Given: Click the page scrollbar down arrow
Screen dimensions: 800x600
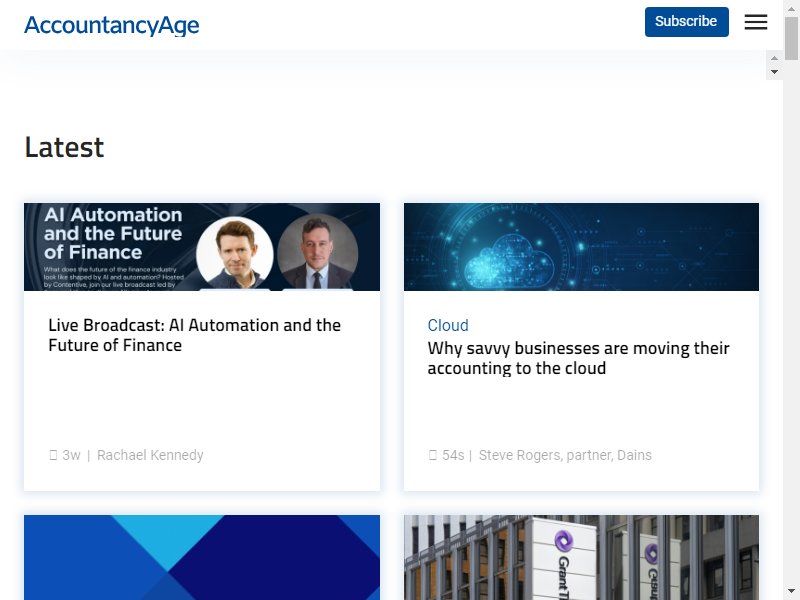Looking at the screenshot, I should pos(791,591).
